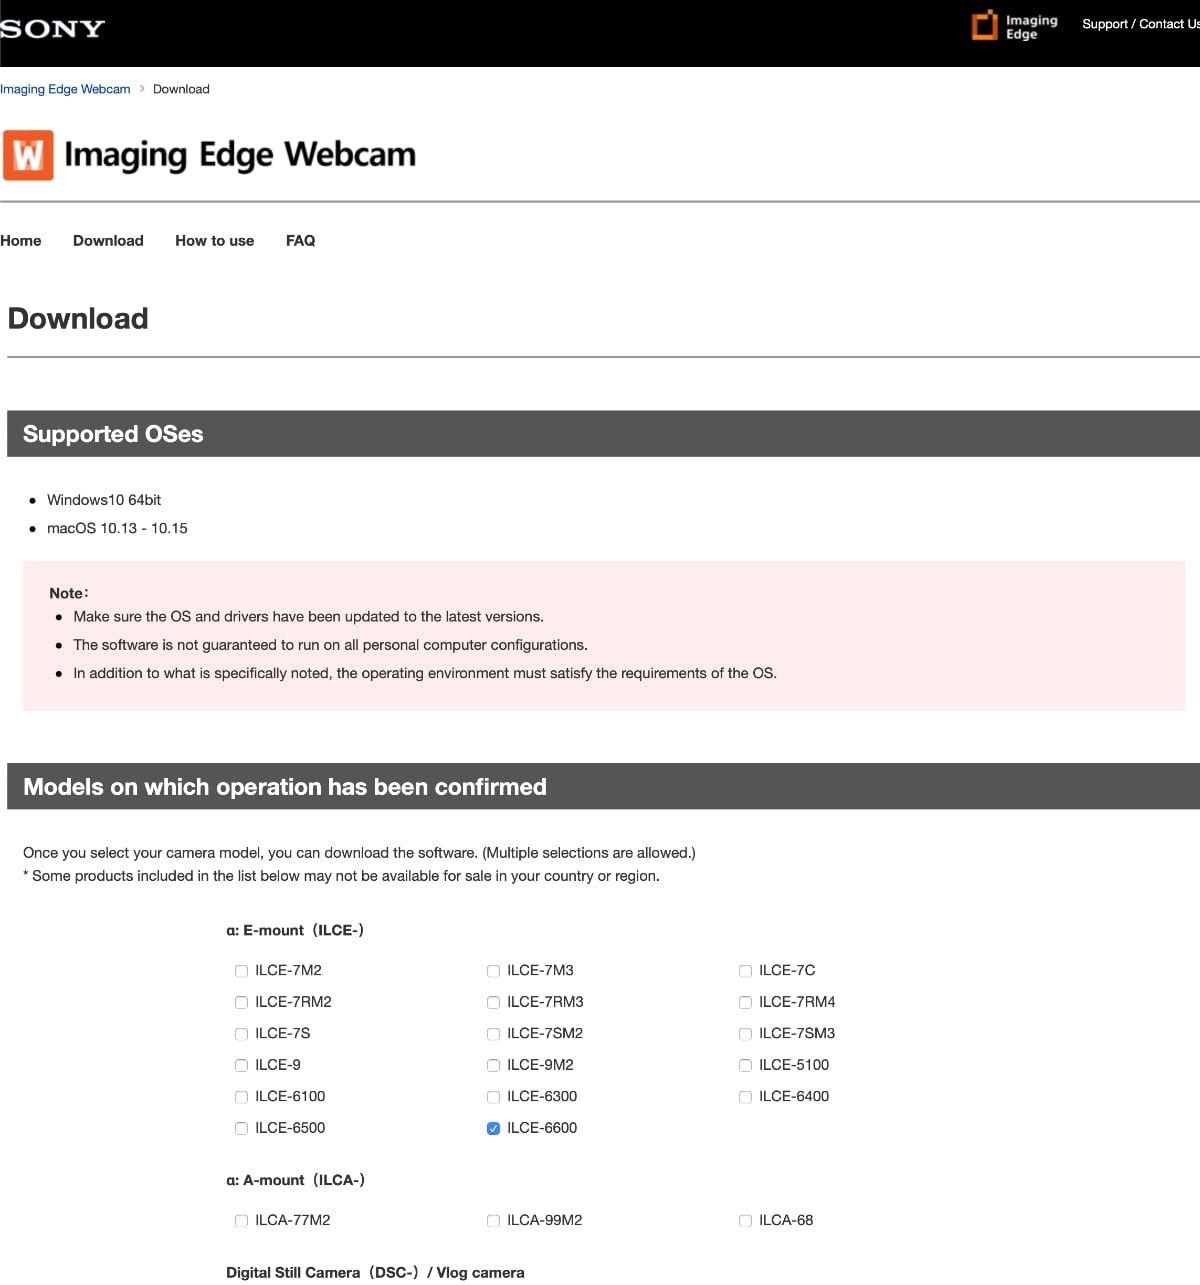Mark the ILCE-6500 checkbox
The image size is (1200, 1285).
[241, 1128]
